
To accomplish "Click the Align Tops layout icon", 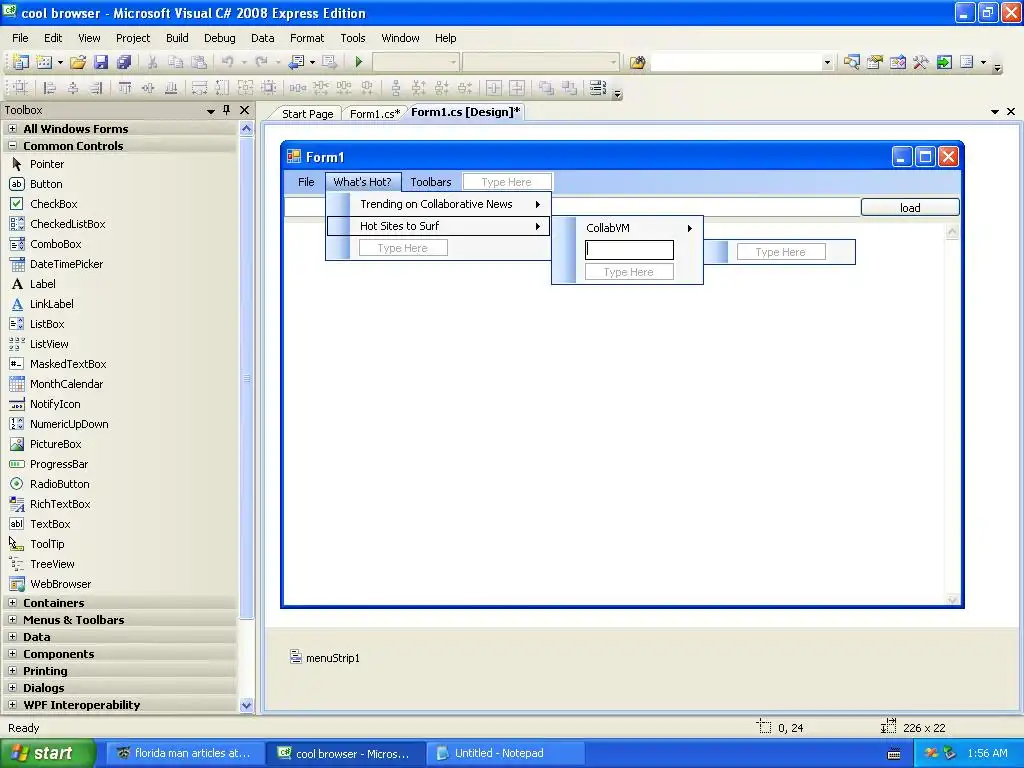I will tap(125, 88).
